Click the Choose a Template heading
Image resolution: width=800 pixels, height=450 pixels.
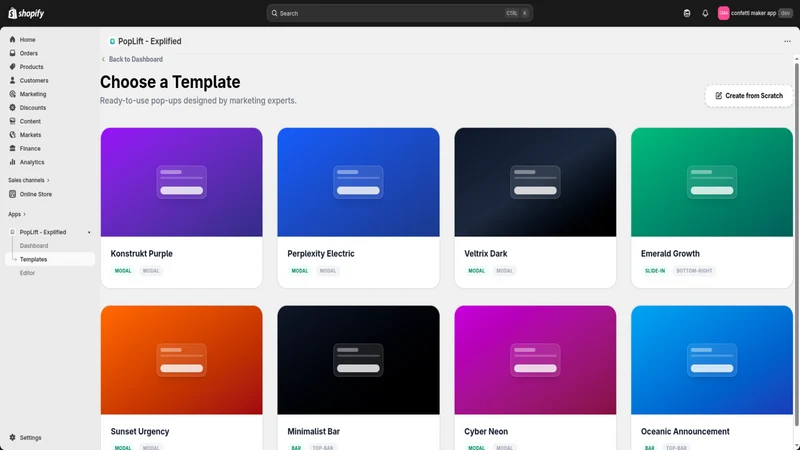point(170,82)
